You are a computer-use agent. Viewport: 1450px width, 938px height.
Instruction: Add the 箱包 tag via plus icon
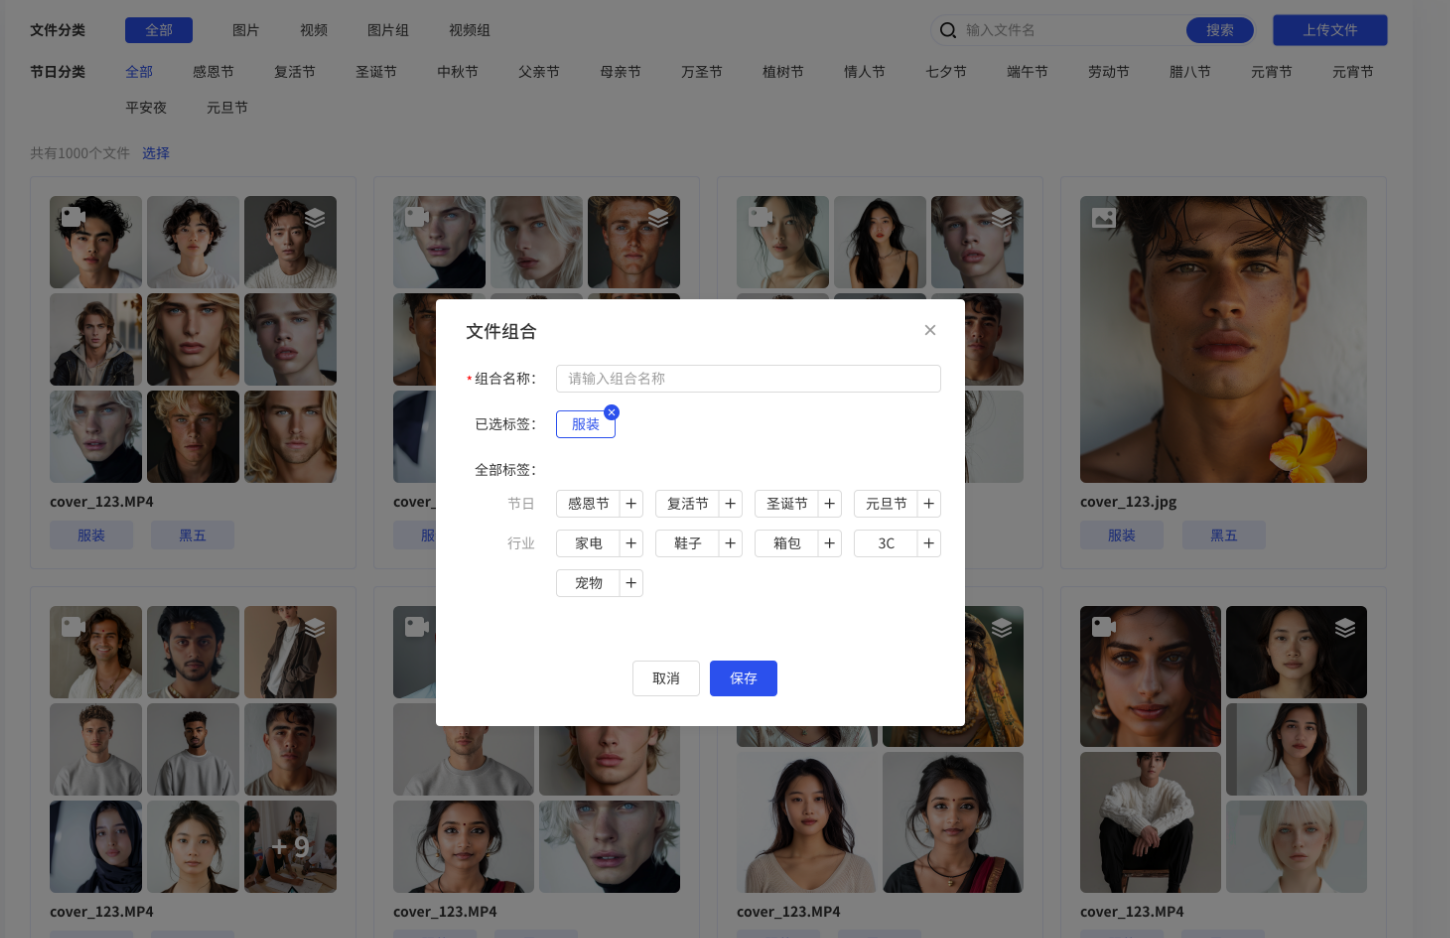(829, 544)
